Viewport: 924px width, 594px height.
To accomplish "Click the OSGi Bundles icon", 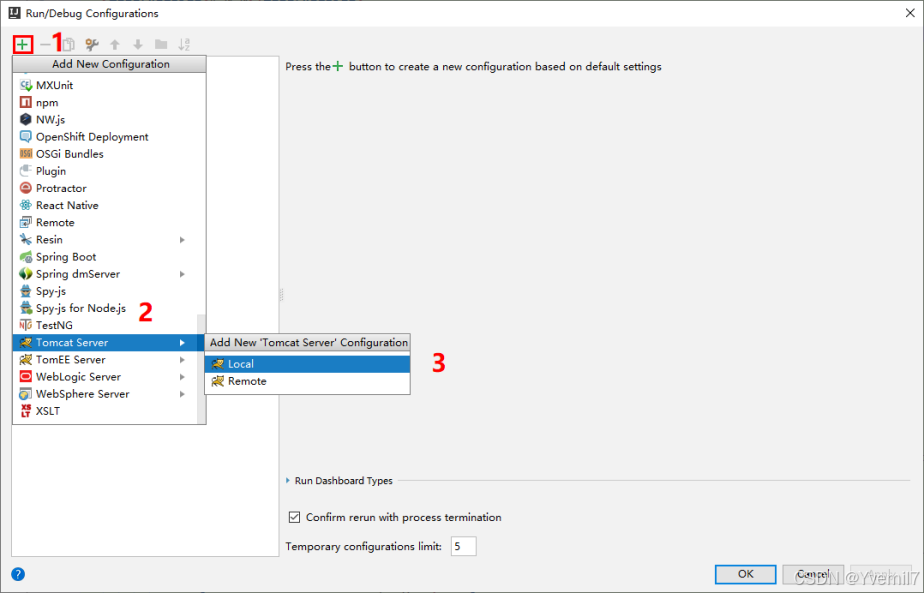I will click(25, 154).
